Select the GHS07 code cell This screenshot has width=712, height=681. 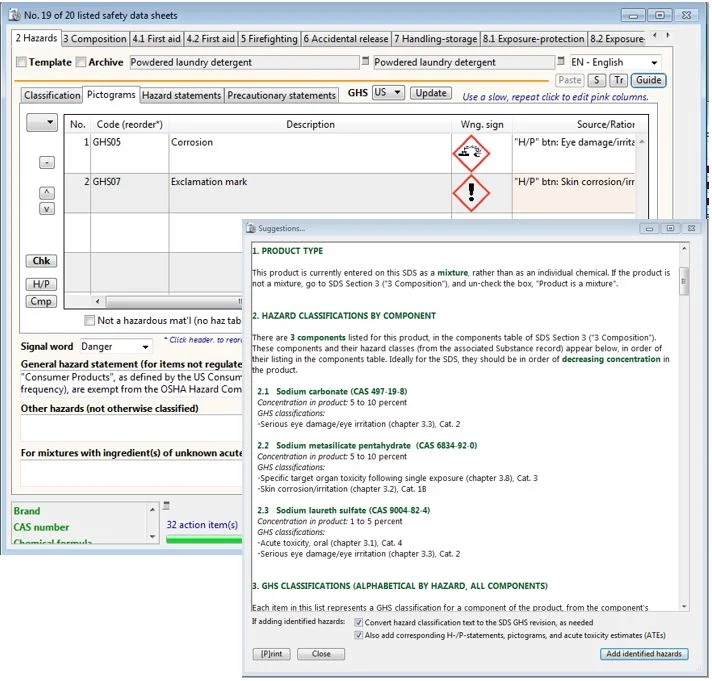point(129,193)
